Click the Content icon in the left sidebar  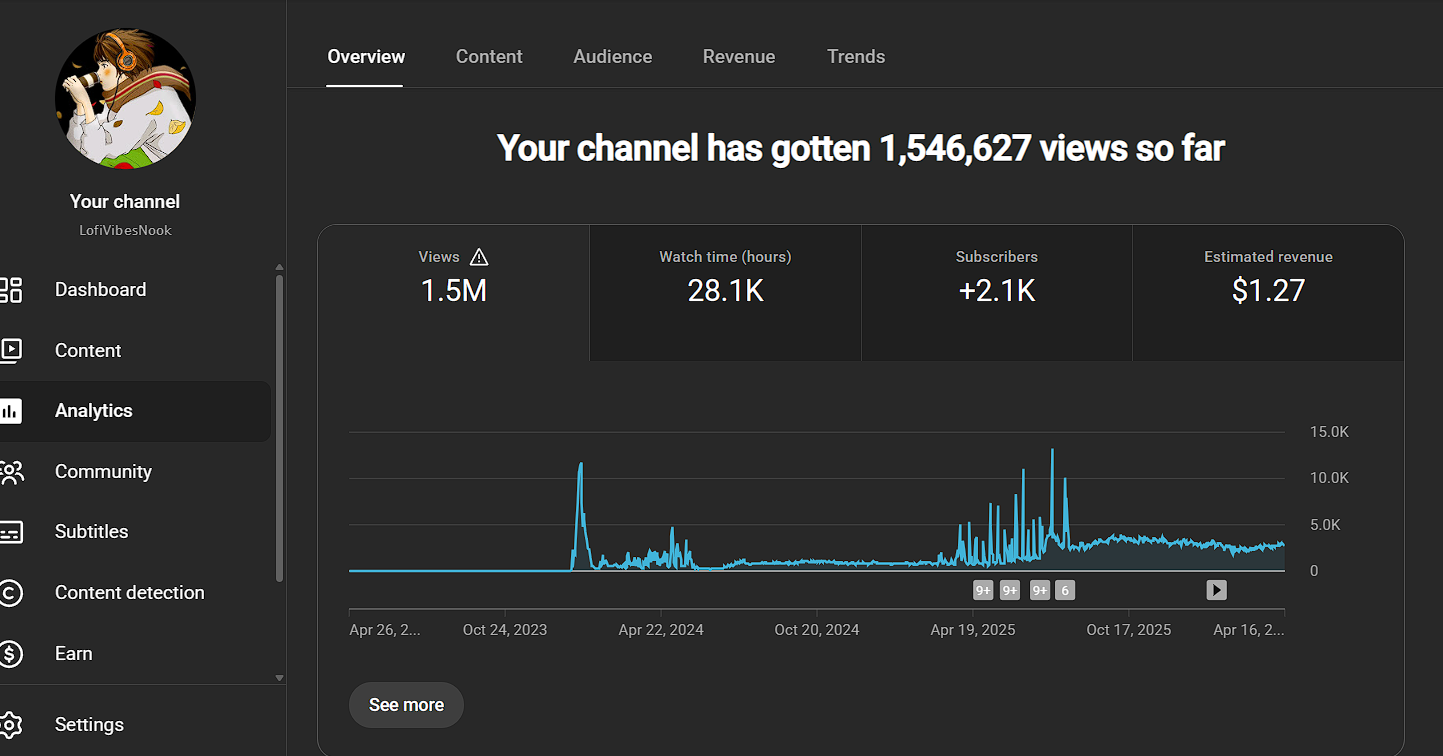pyautogui.click(x=11, y=350)
